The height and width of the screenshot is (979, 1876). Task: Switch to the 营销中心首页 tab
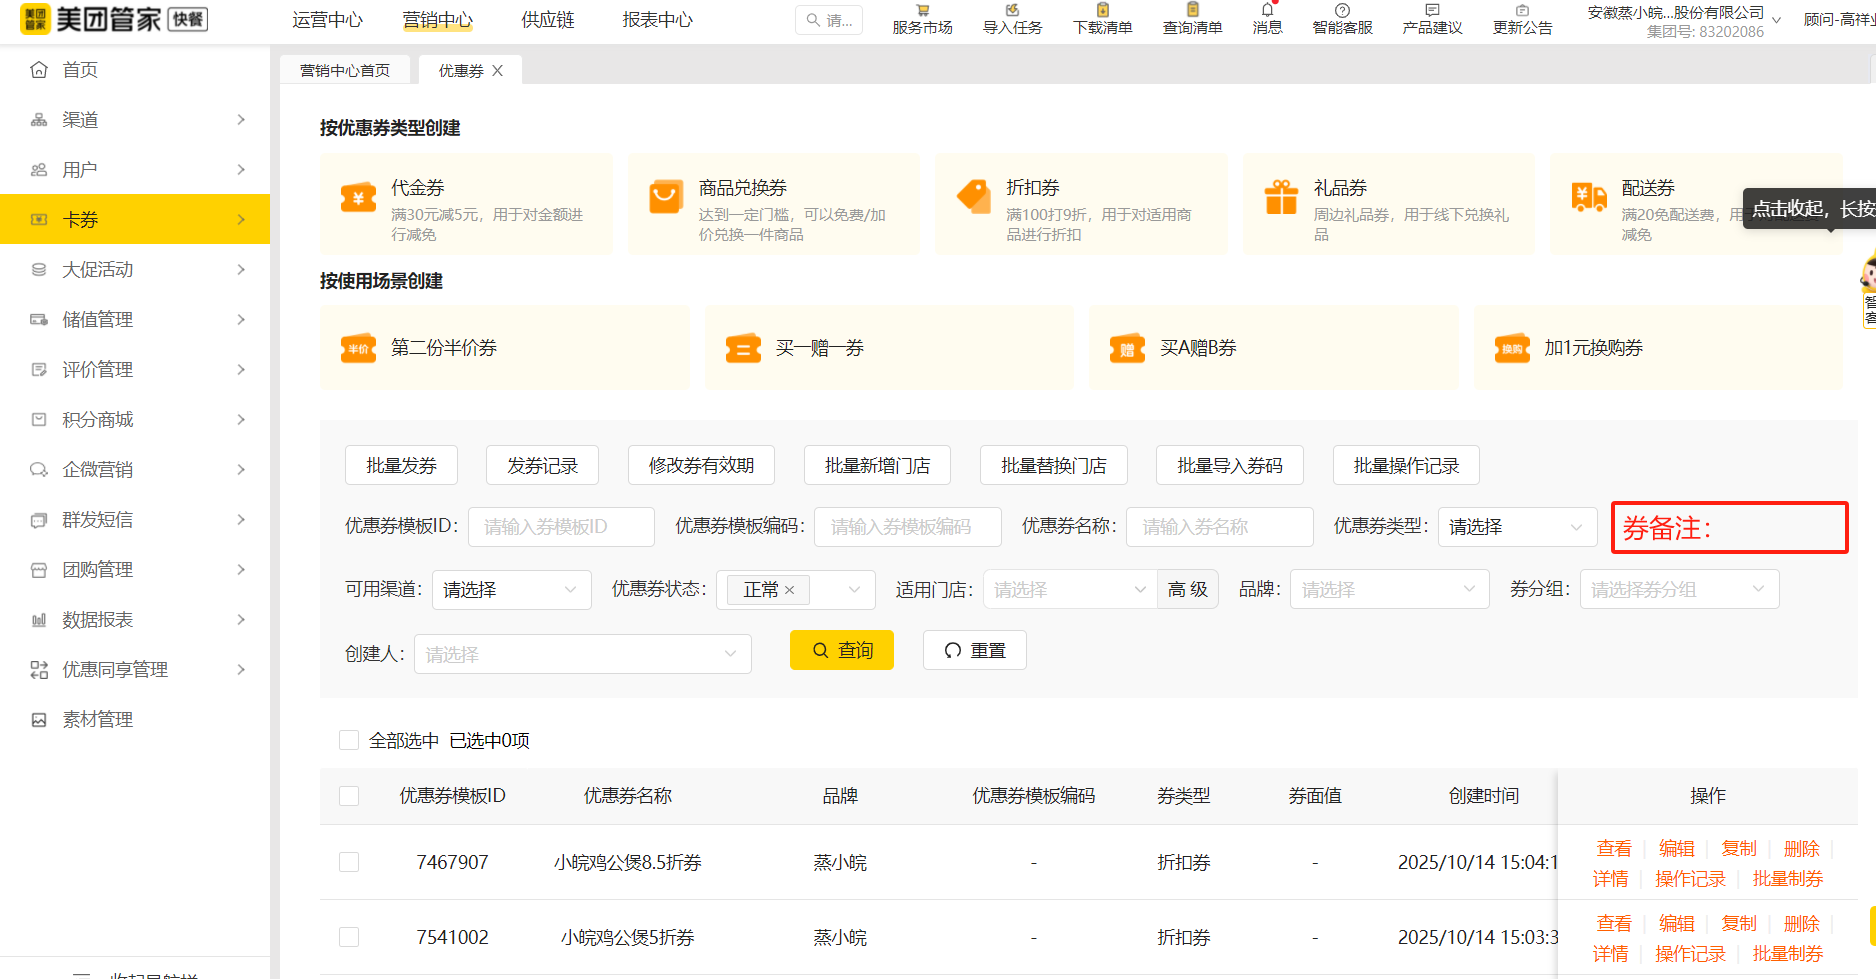[x=344, y=69]
